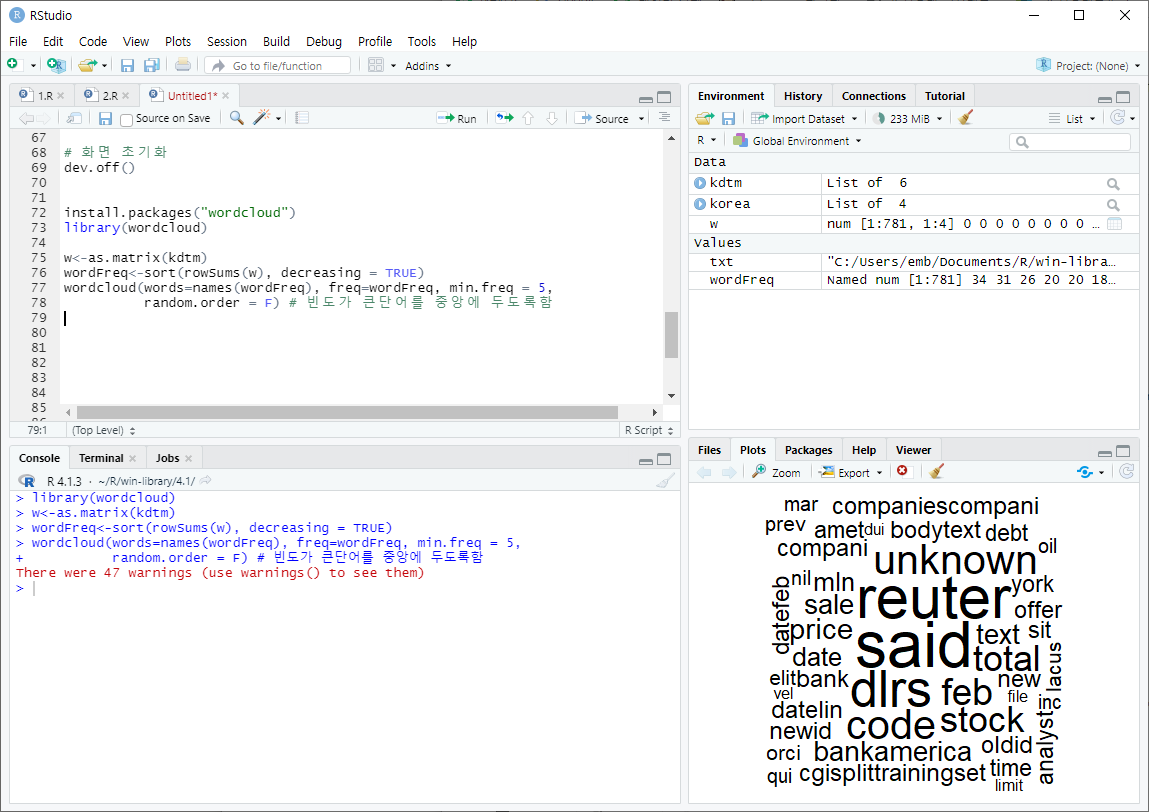Click the Save all documents icon
The height and width of the screenshot is (812, 1149).
(x=152, y=65)
